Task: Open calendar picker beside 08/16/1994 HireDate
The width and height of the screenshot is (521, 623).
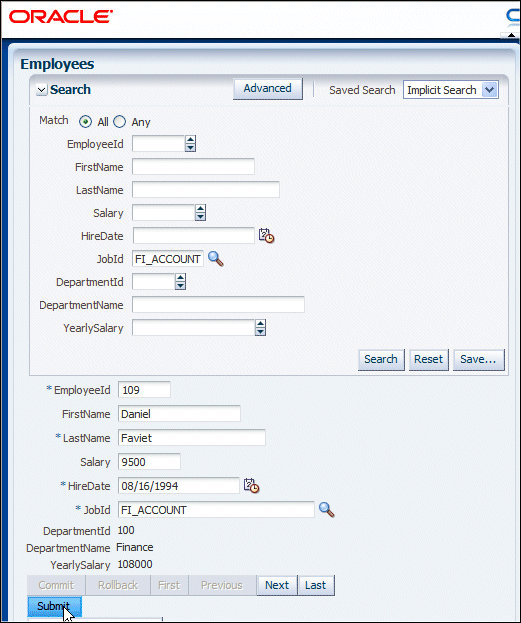Action: pyautogui.click(x=251, y=486)
